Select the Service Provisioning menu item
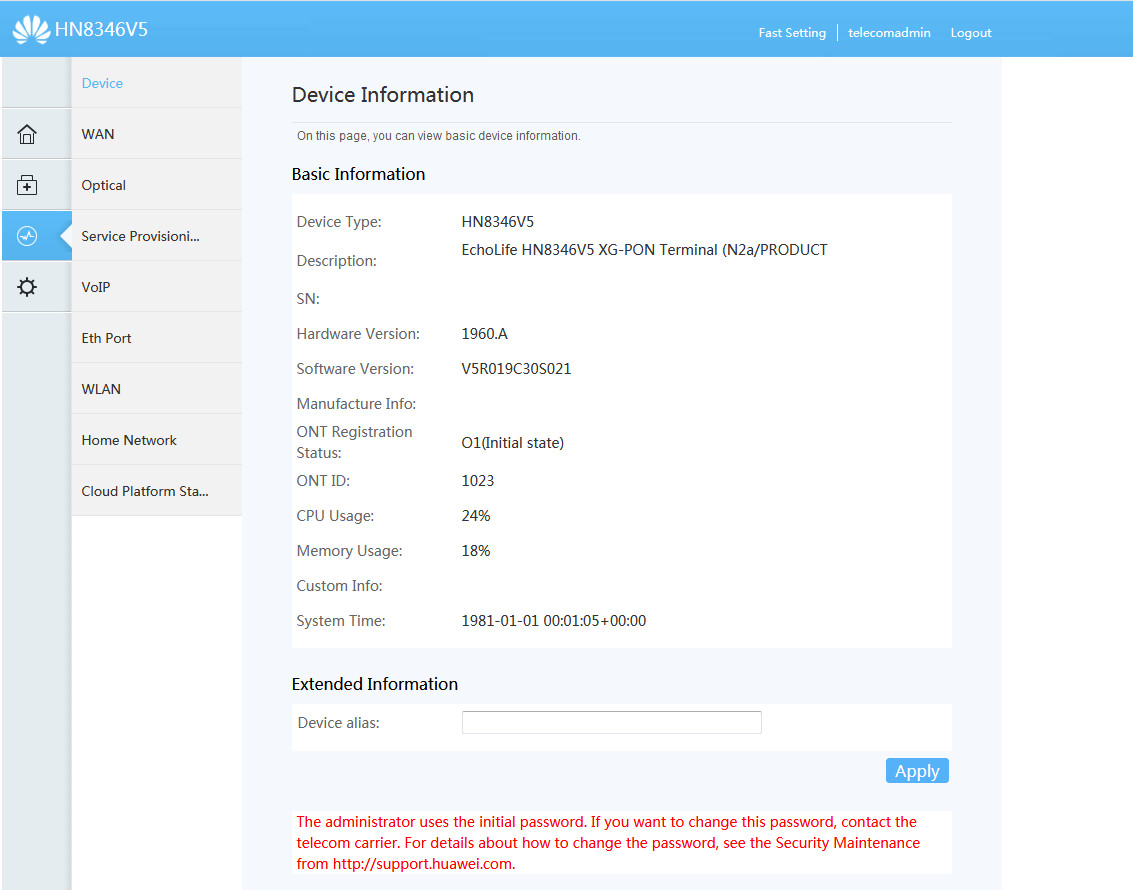1133x890 pixels. (x=141, y=236)
